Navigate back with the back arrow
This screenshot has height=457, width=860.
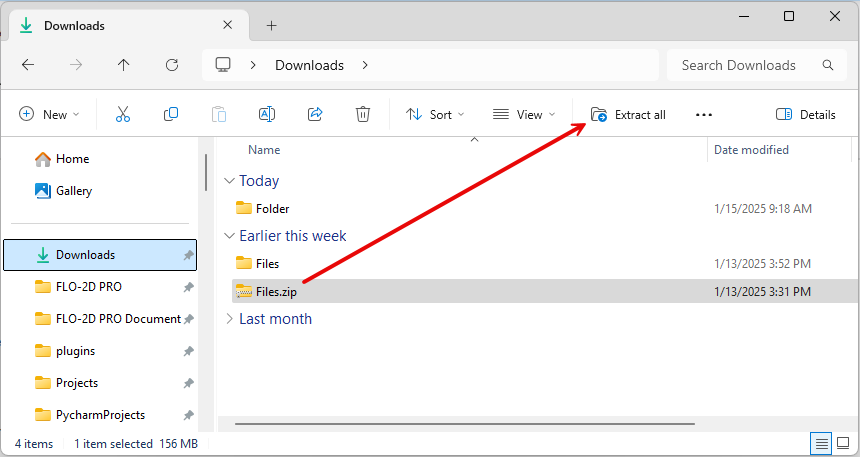click(x=28, y=65)
